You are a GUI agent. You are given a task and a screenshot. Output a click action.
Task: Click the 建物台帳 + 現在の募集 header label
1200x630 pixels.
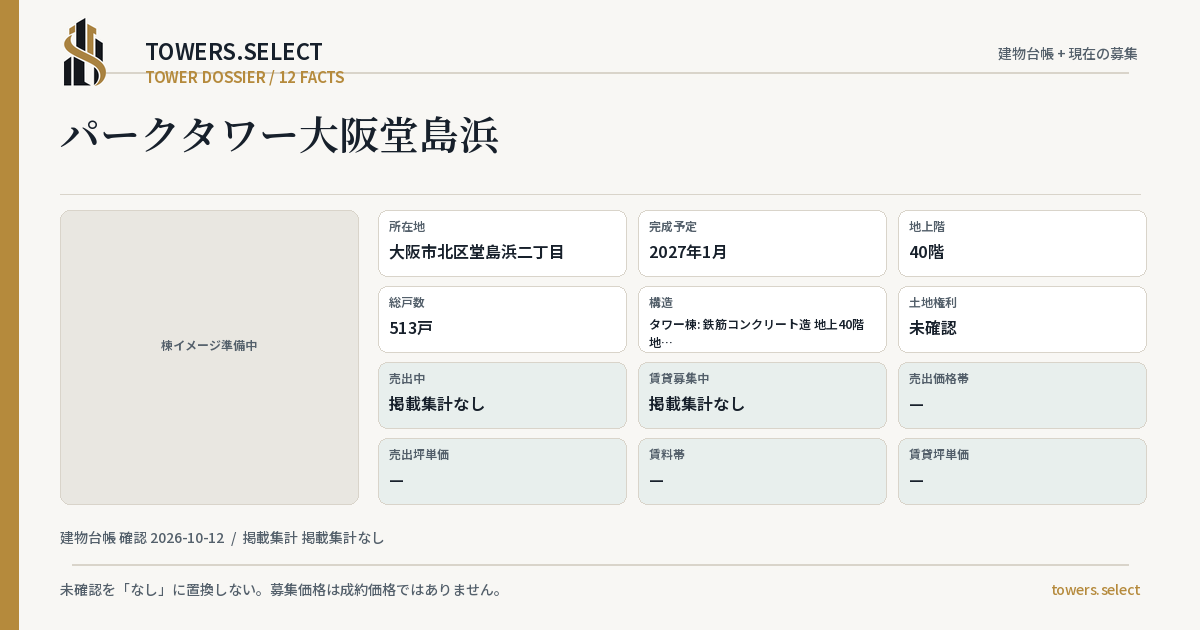tap(1068, 54)
